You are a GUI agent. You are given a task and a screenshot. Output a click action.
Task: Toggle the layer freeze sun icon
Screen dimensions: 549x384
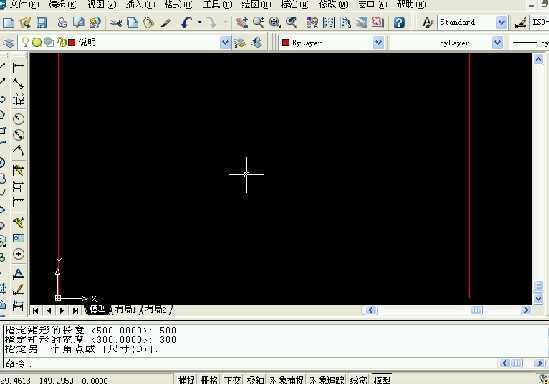37,42
